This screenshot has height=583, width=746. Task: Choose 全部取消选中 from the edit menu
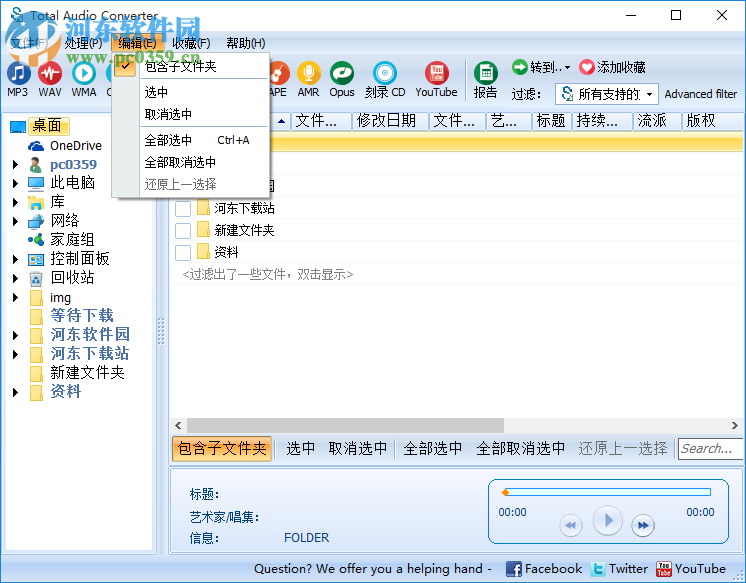point(191,162)
